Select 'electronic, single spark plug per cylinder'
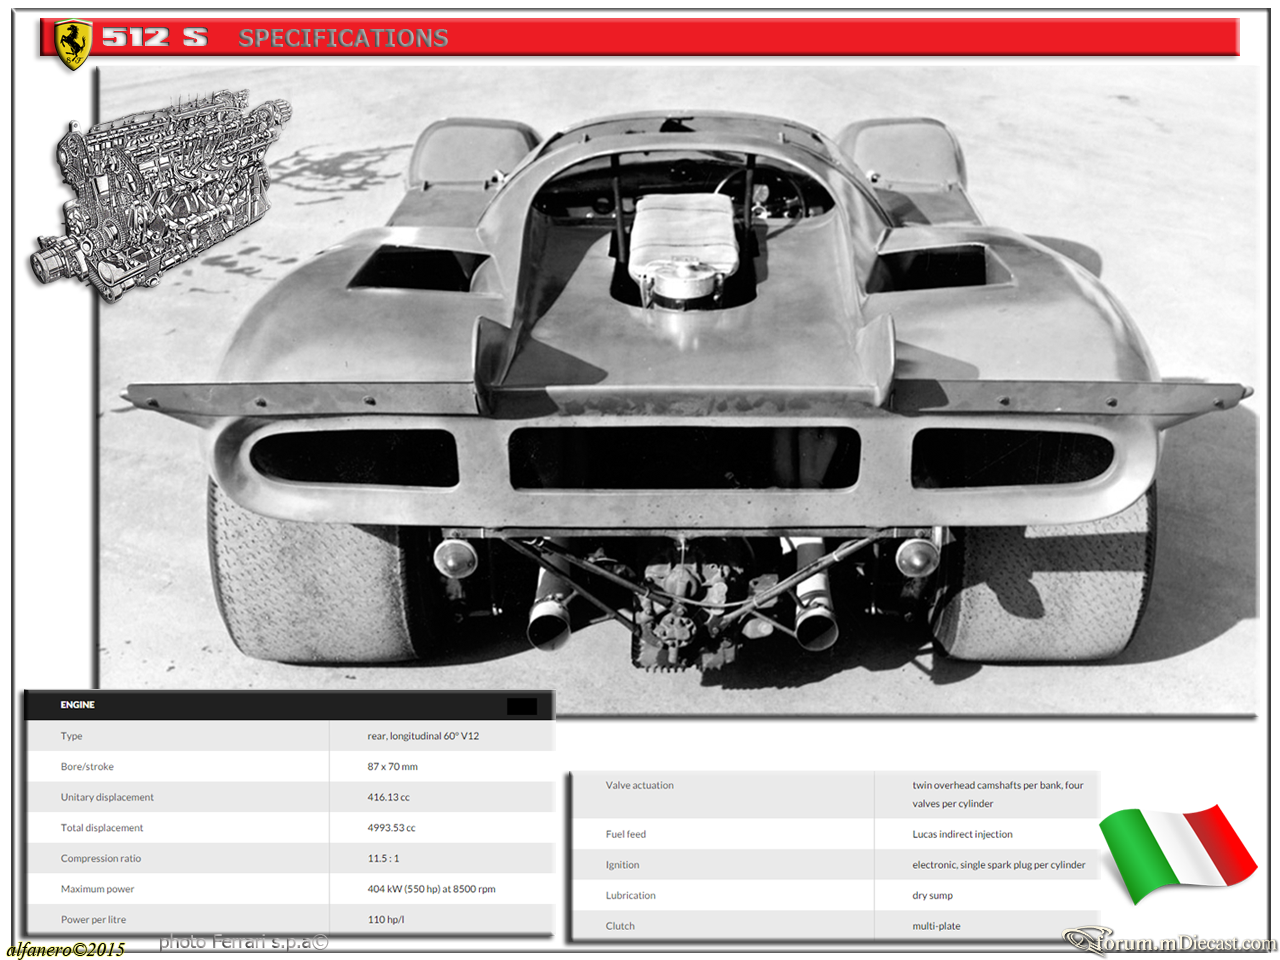Image resolution: width=1280 pixels, height=960 pixels. pyautogui.click(x=999, y=865)
